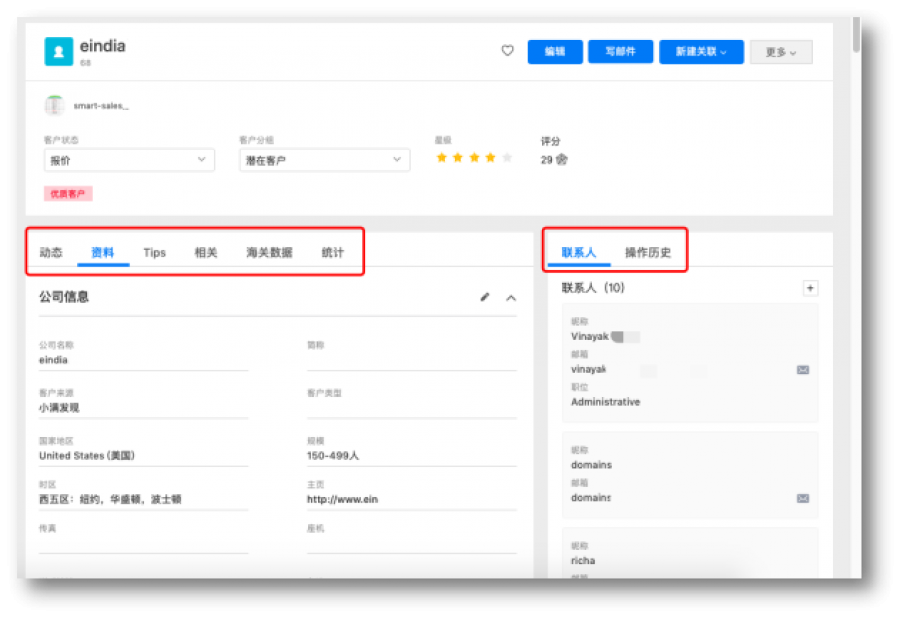Click the eindia customer avatar icon

pyautogui.click(x=59, y=52)
